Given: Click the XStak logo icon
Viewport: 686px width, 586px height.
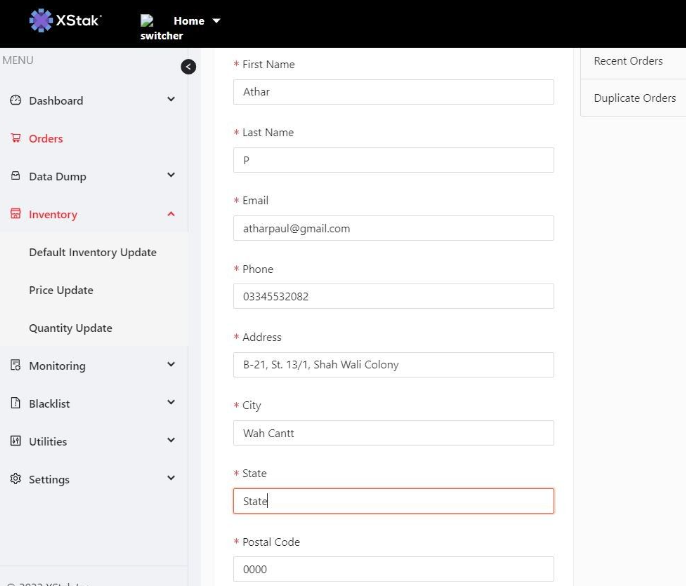Looking at the screenshot, I should point(41,20).
